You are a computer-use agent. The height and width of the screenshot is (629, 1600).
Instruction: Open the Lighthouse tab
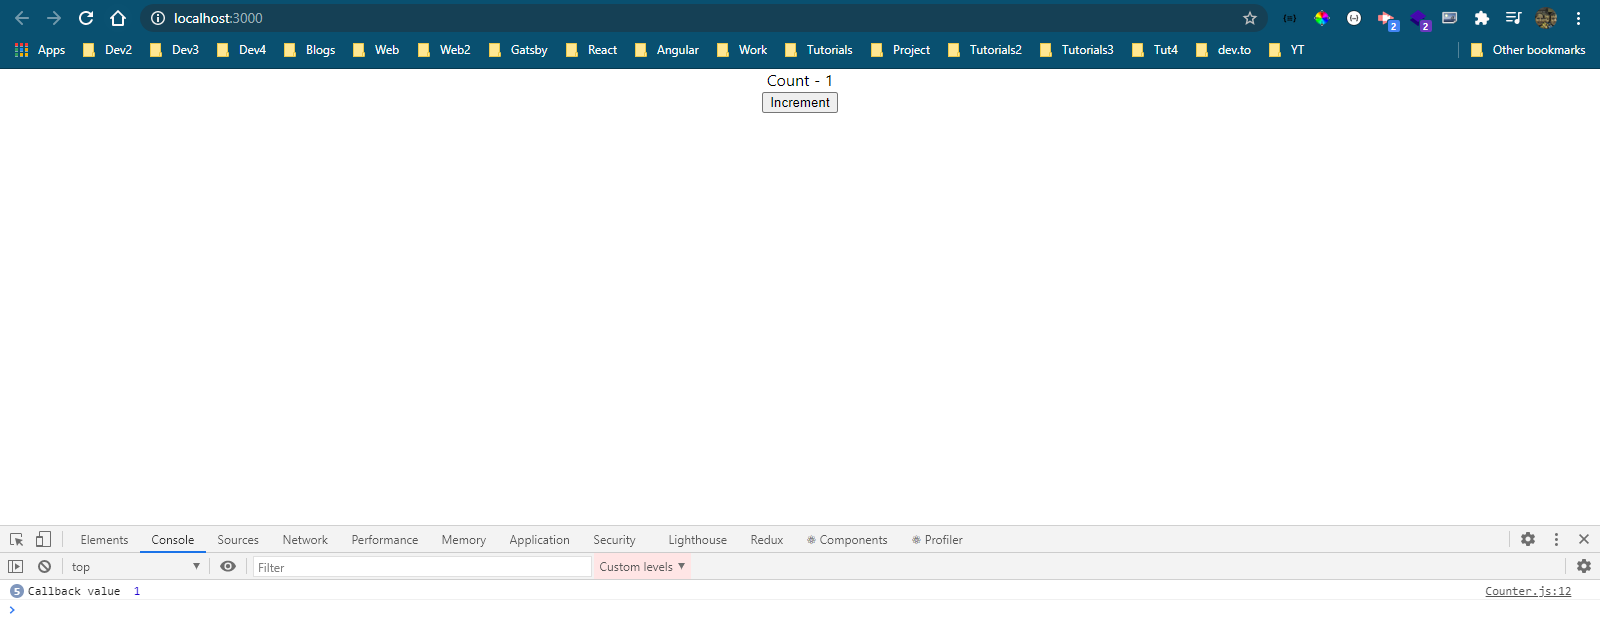(x=697, y=540)
